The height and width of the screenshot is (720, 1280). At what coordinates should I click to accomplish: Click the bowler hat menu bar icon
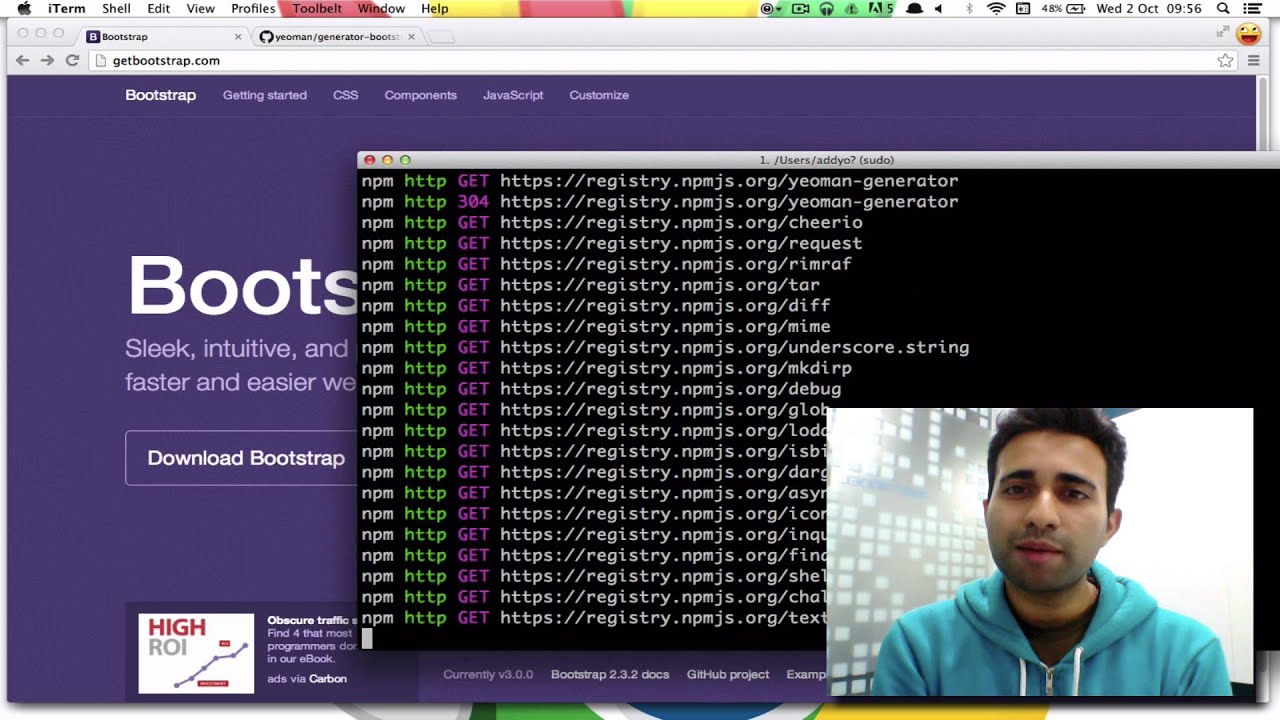pos(914,8)
